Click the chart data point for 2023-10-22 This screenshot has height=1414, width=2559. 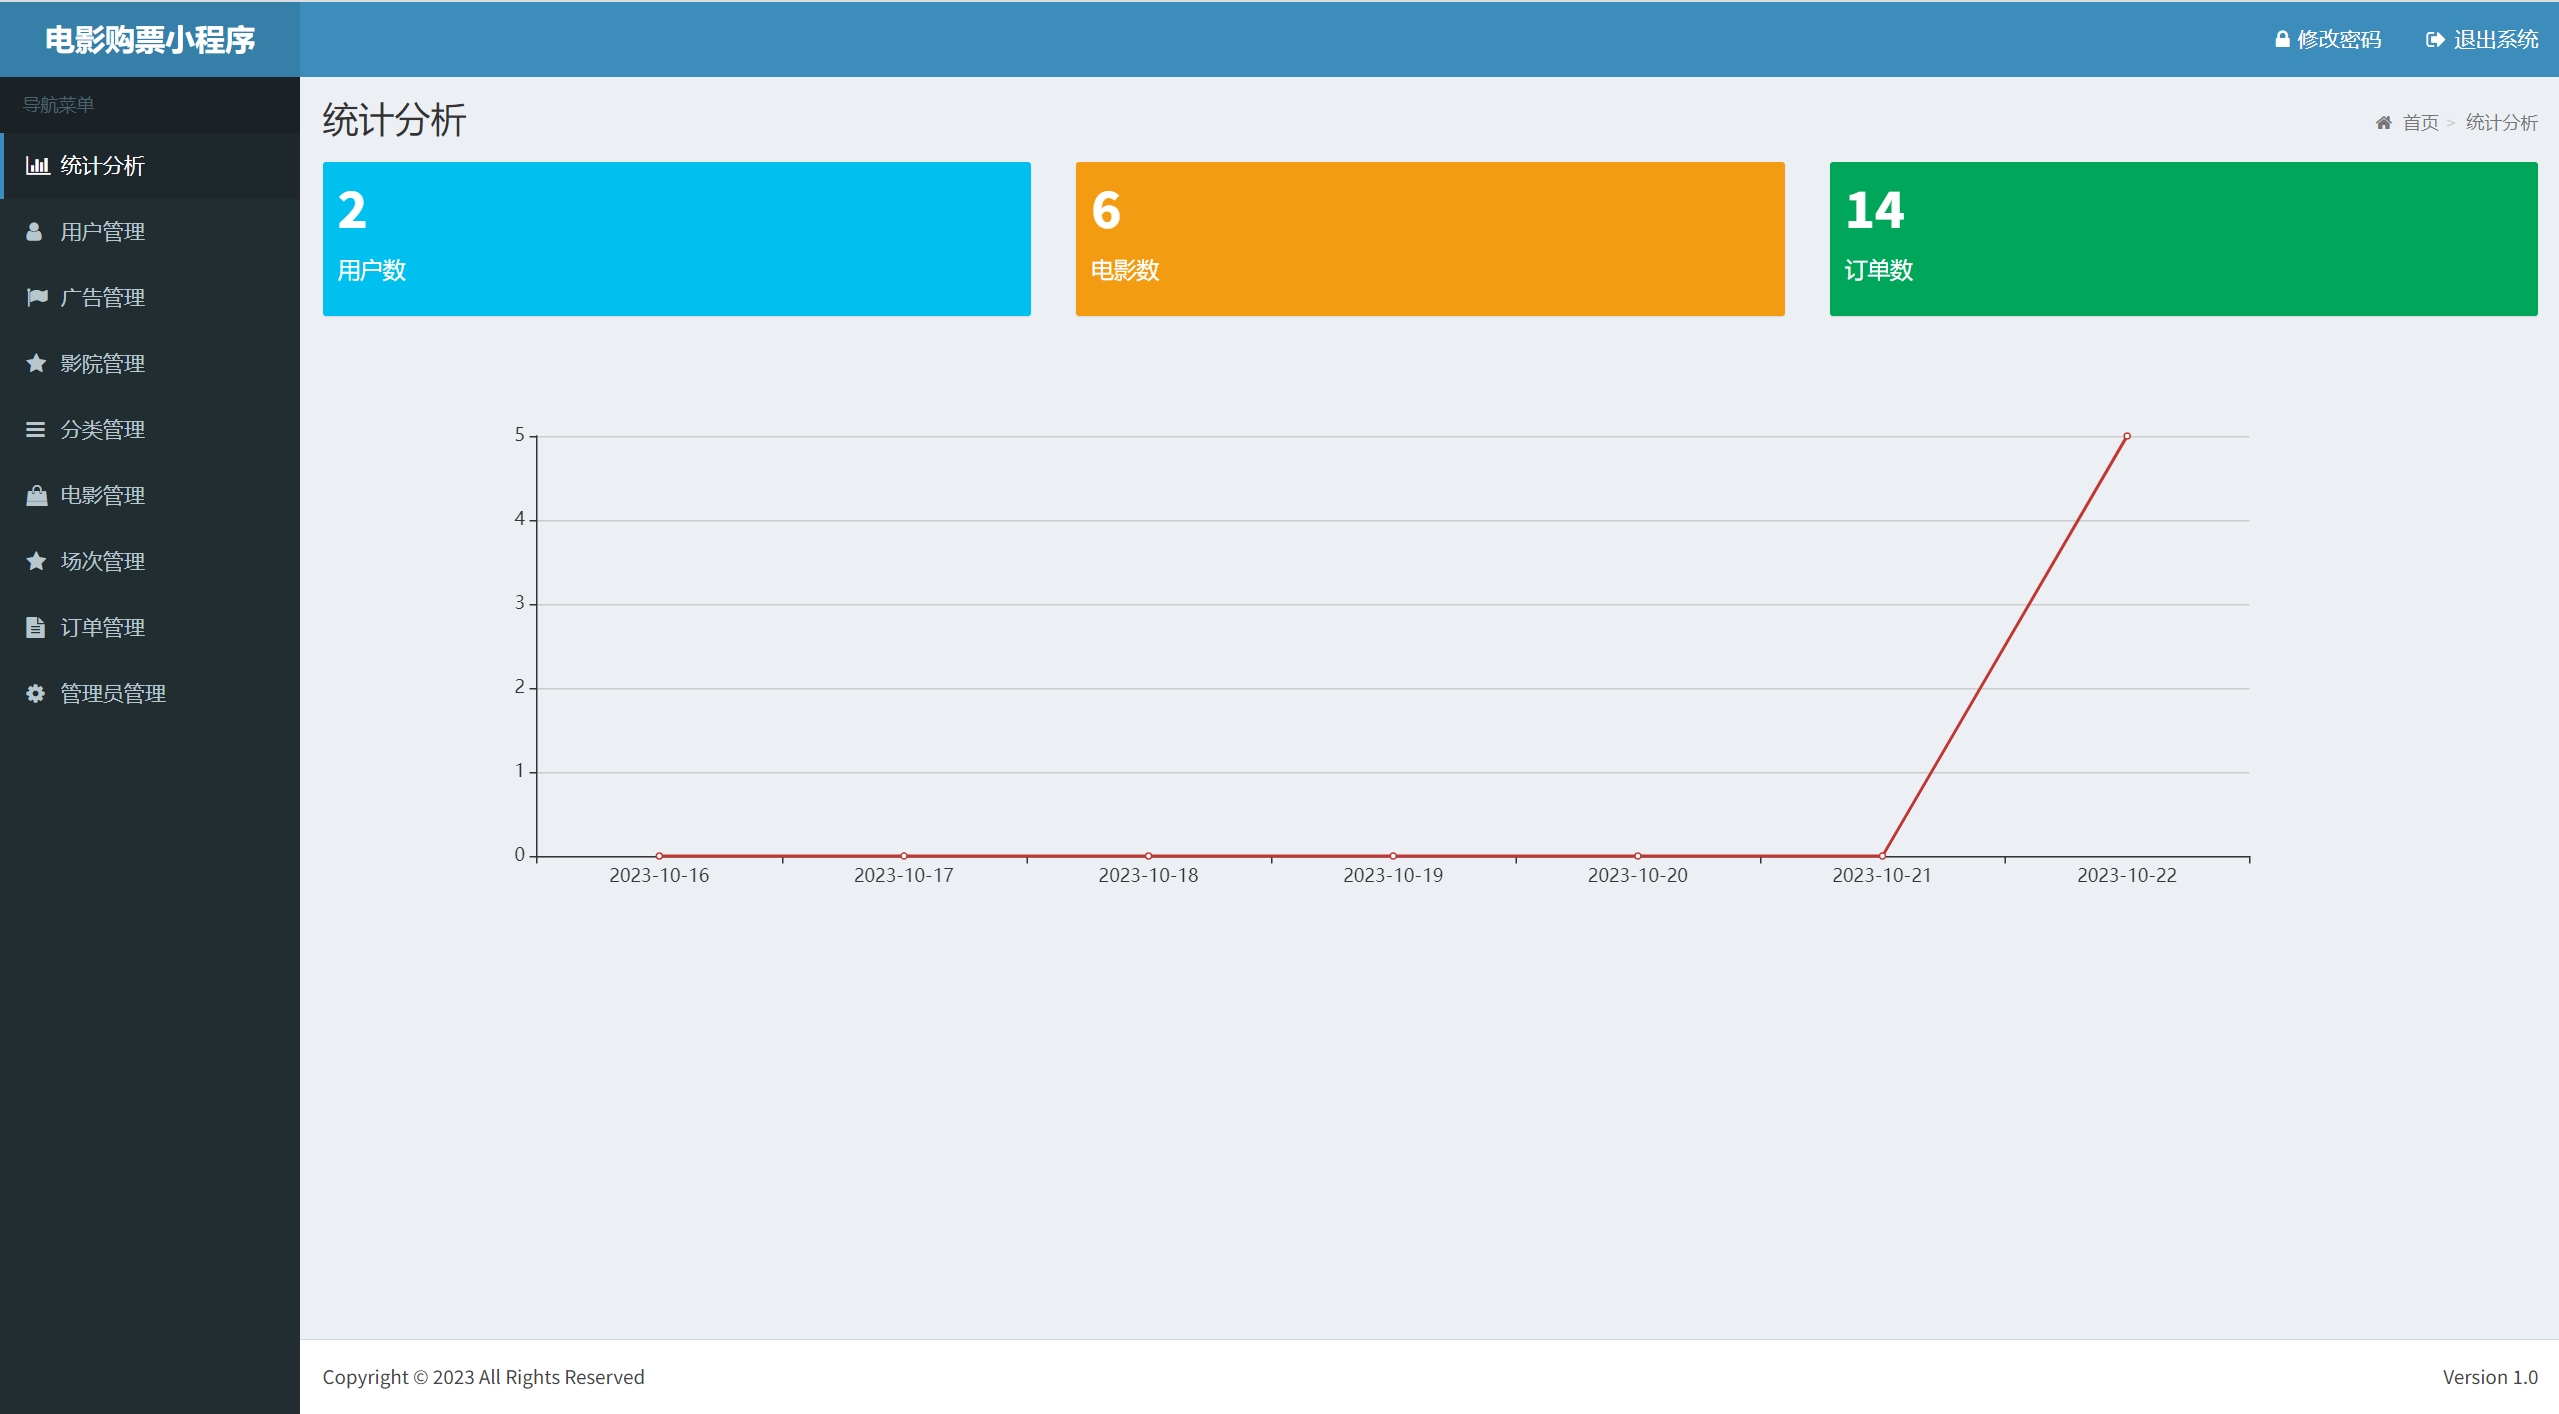2126,436
